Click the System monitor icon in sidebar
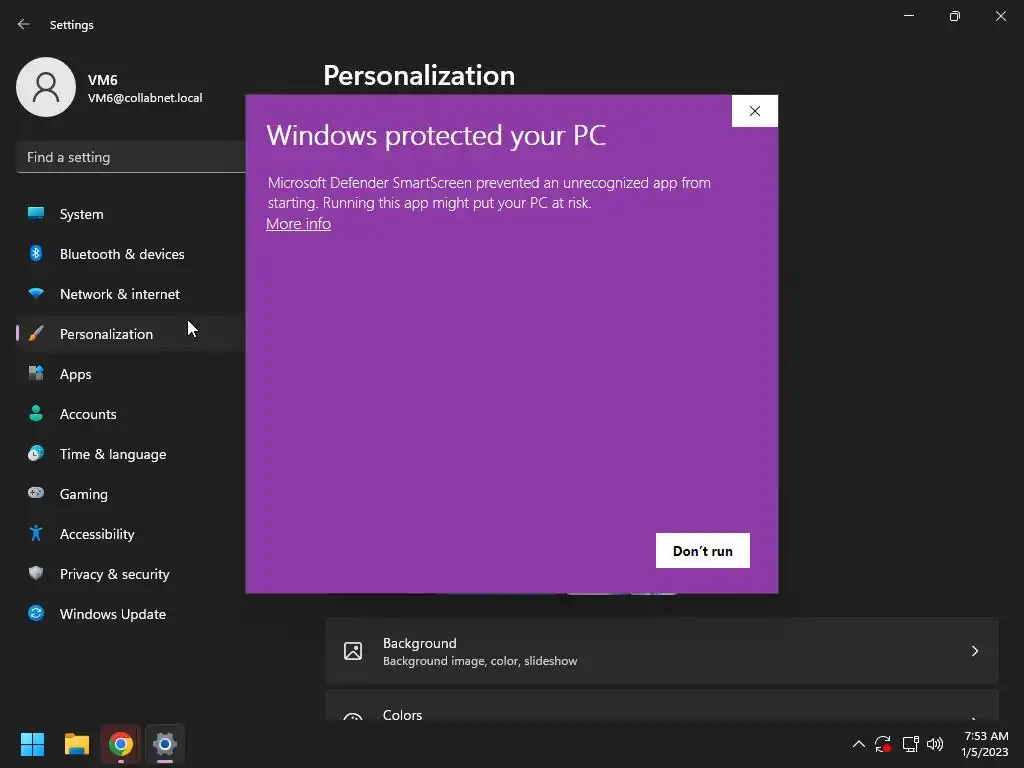This screenshot has height=768, width=1024. click(36, 214)
